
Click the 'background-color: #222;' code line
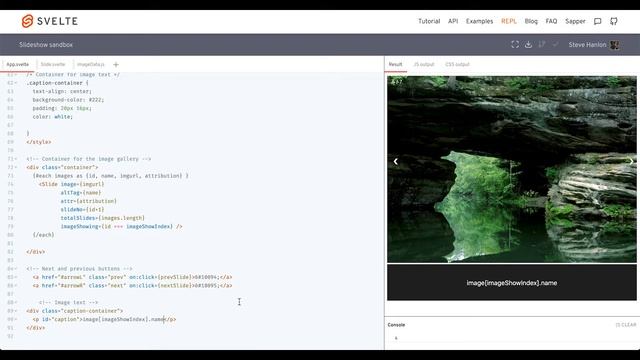coord(68,100)
